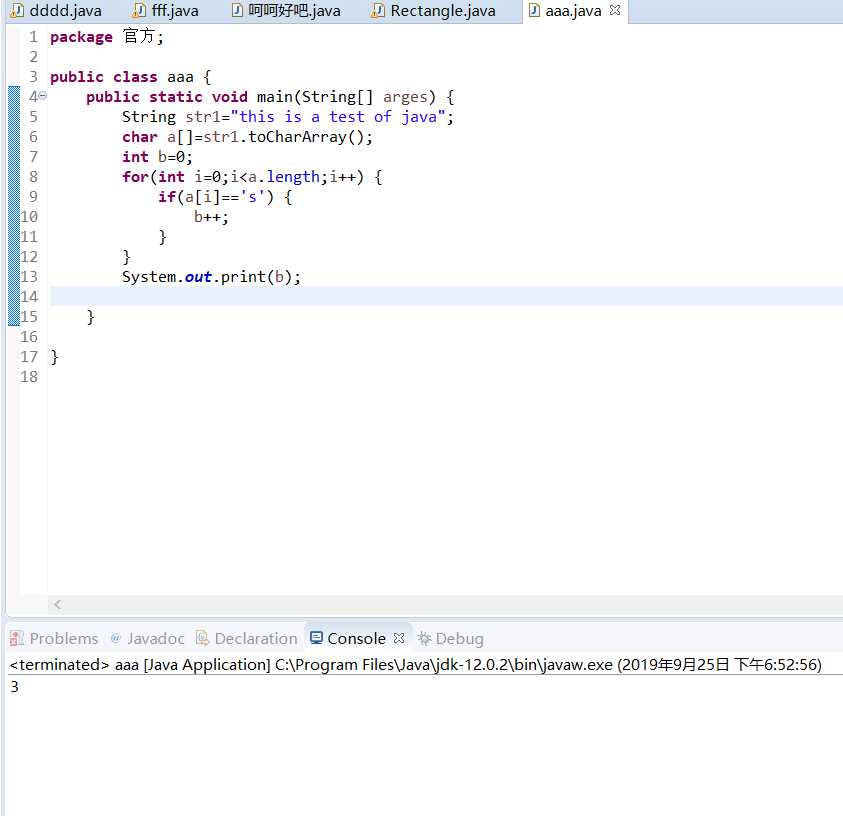Viewport: 843px width, 816px height.
Task: Open the Javadoc view tab
Action: click(x=147, y=639)
